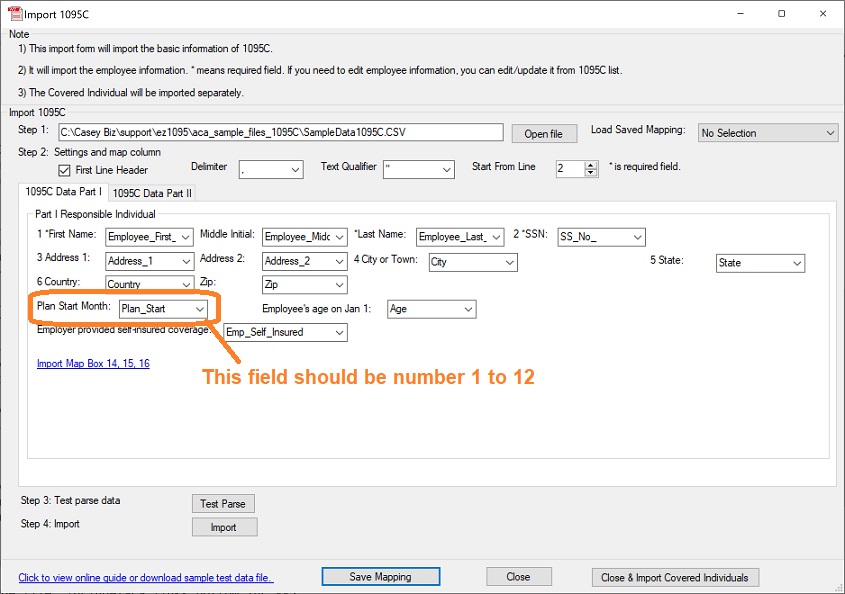Click the Import 1095C app icon in title bar
The width and height of the screenshot is (845, 594).
(15, 14)
